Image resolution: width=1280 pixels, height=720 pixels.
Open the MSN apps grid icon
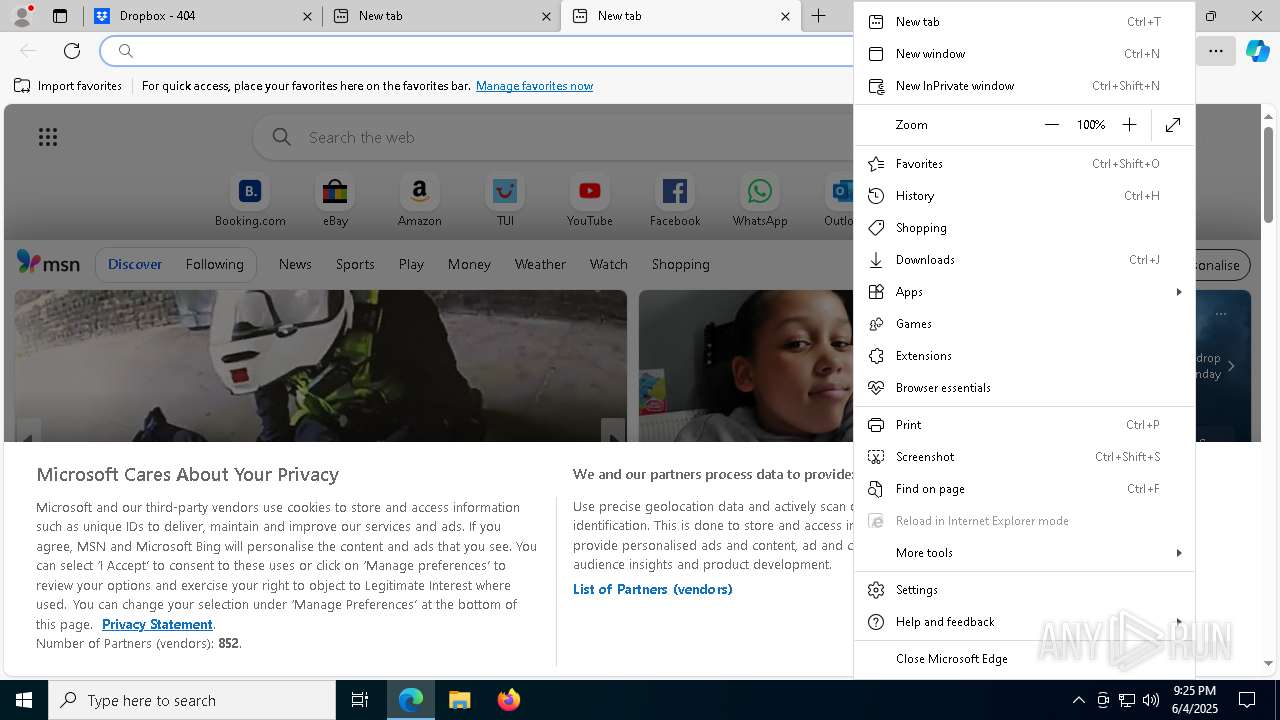pos(48,137)
